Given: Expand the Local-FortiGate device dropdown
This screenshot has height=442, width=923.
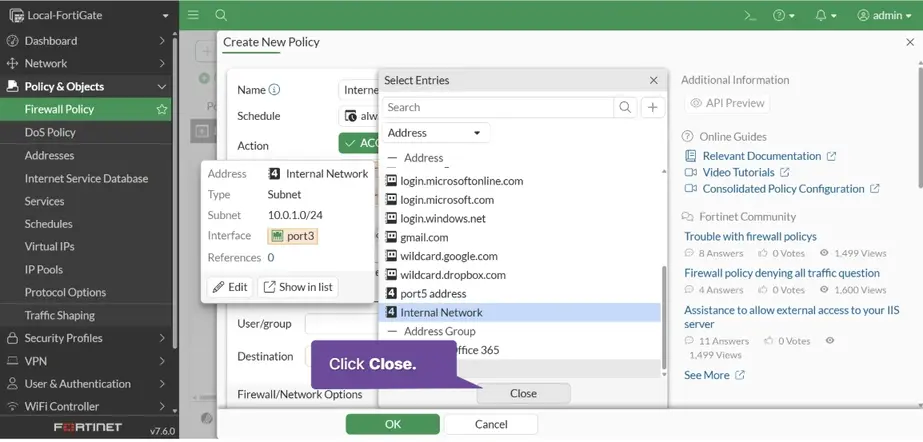Looking at the screenshot, I should click(x=165, y=16).
